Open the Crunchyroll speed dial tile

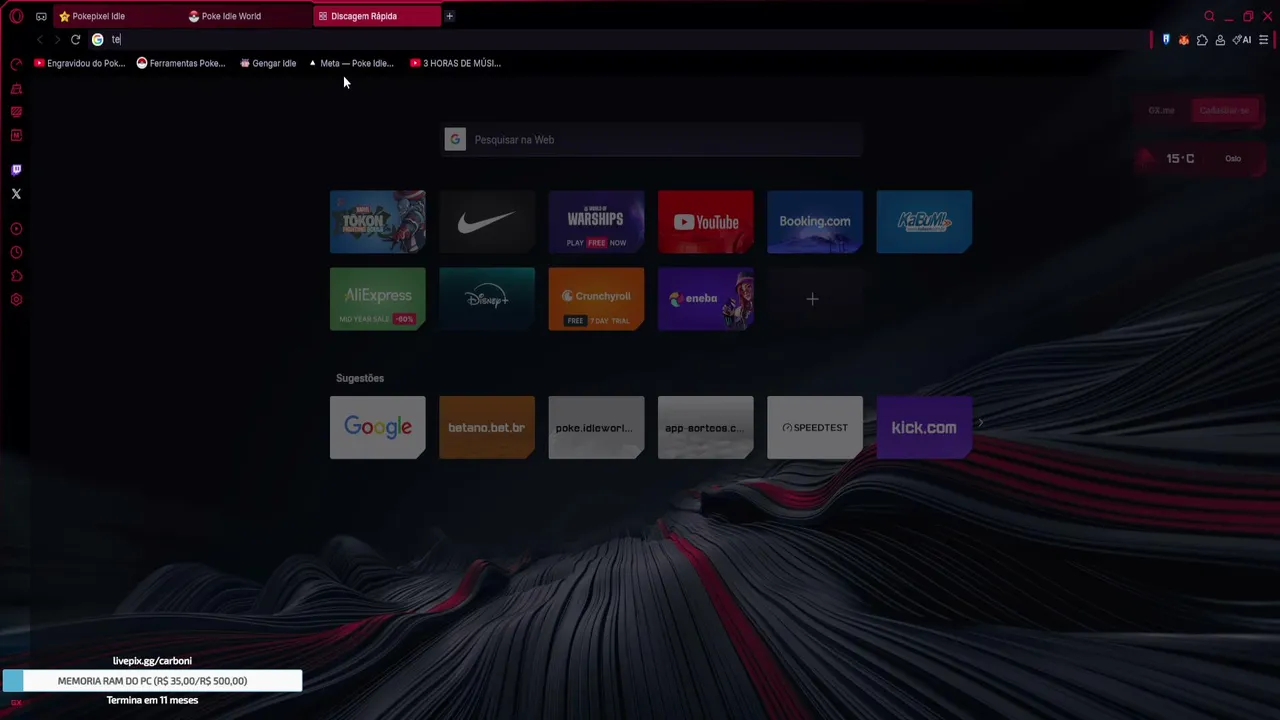click(596, 298)
